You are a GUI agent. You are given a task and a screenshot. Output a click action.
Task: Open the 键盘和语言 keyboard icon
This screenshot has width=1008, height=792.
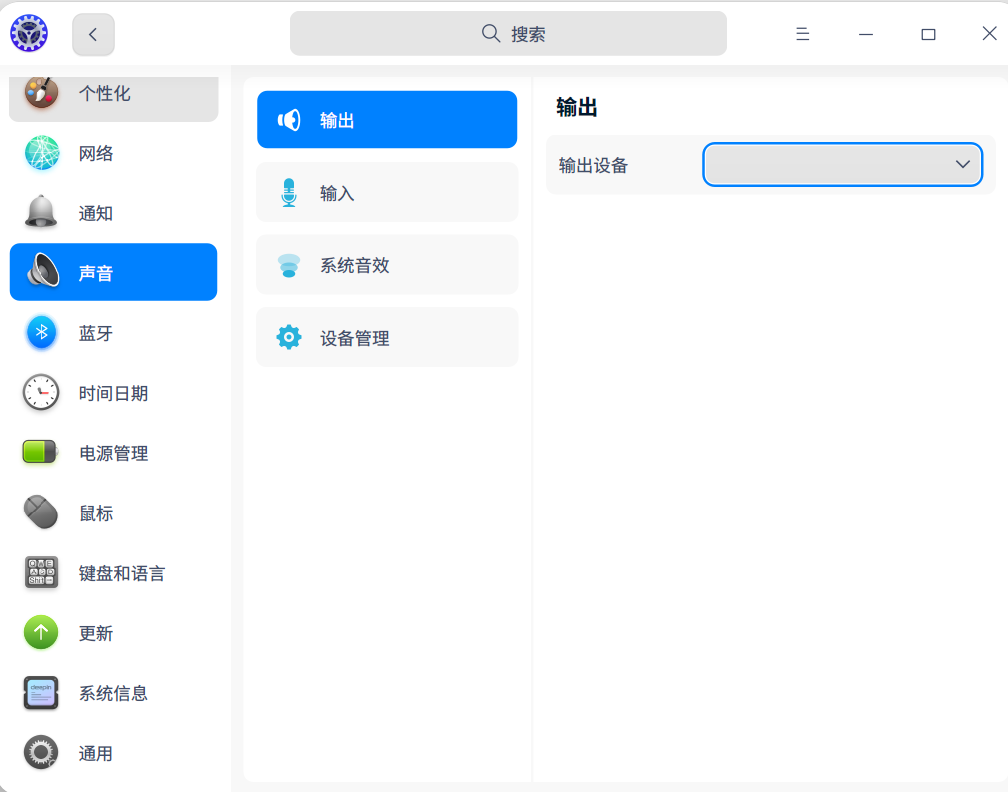click(41, 572)
